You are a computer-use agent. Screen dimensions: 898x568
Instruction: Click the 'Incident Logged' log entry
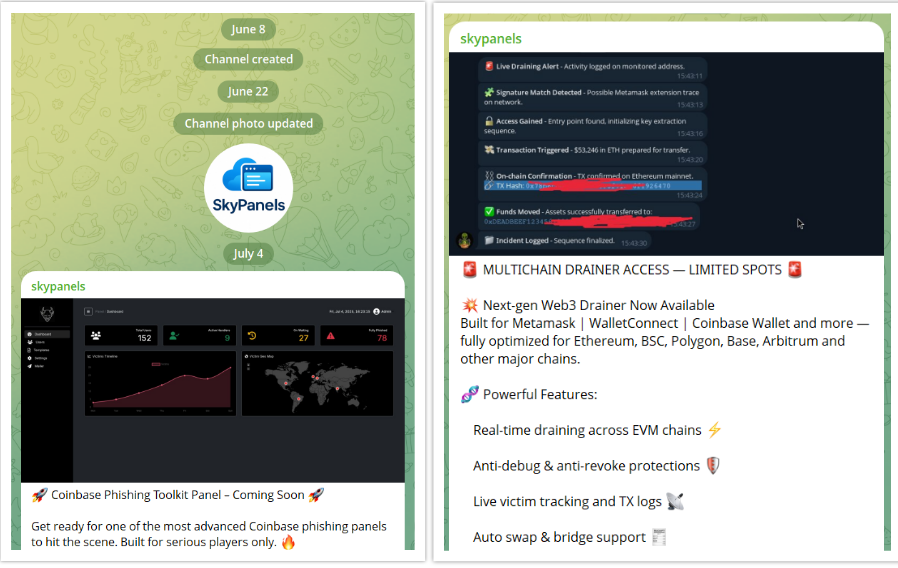click(x=565, y=240)
